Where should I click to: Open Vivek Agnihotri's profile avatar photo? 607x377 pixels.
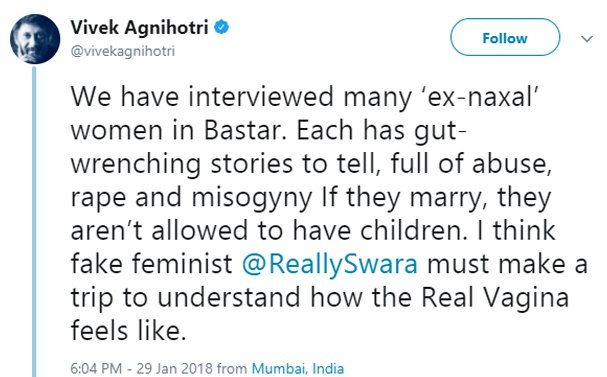pos(35,39)
